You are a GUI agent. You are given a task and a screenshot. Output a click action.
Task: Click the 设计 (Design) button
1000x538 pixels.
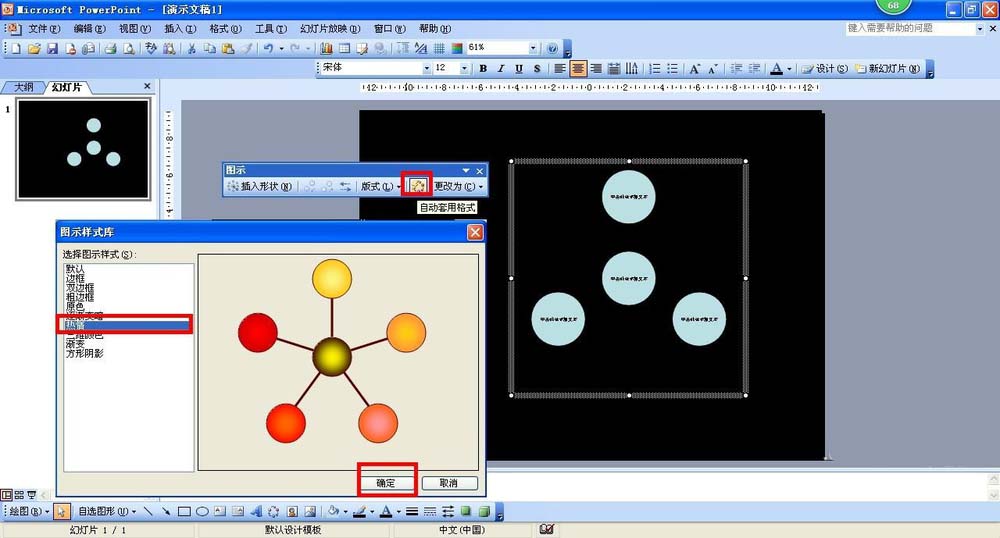pyautogui.click(x=825, y=68)
